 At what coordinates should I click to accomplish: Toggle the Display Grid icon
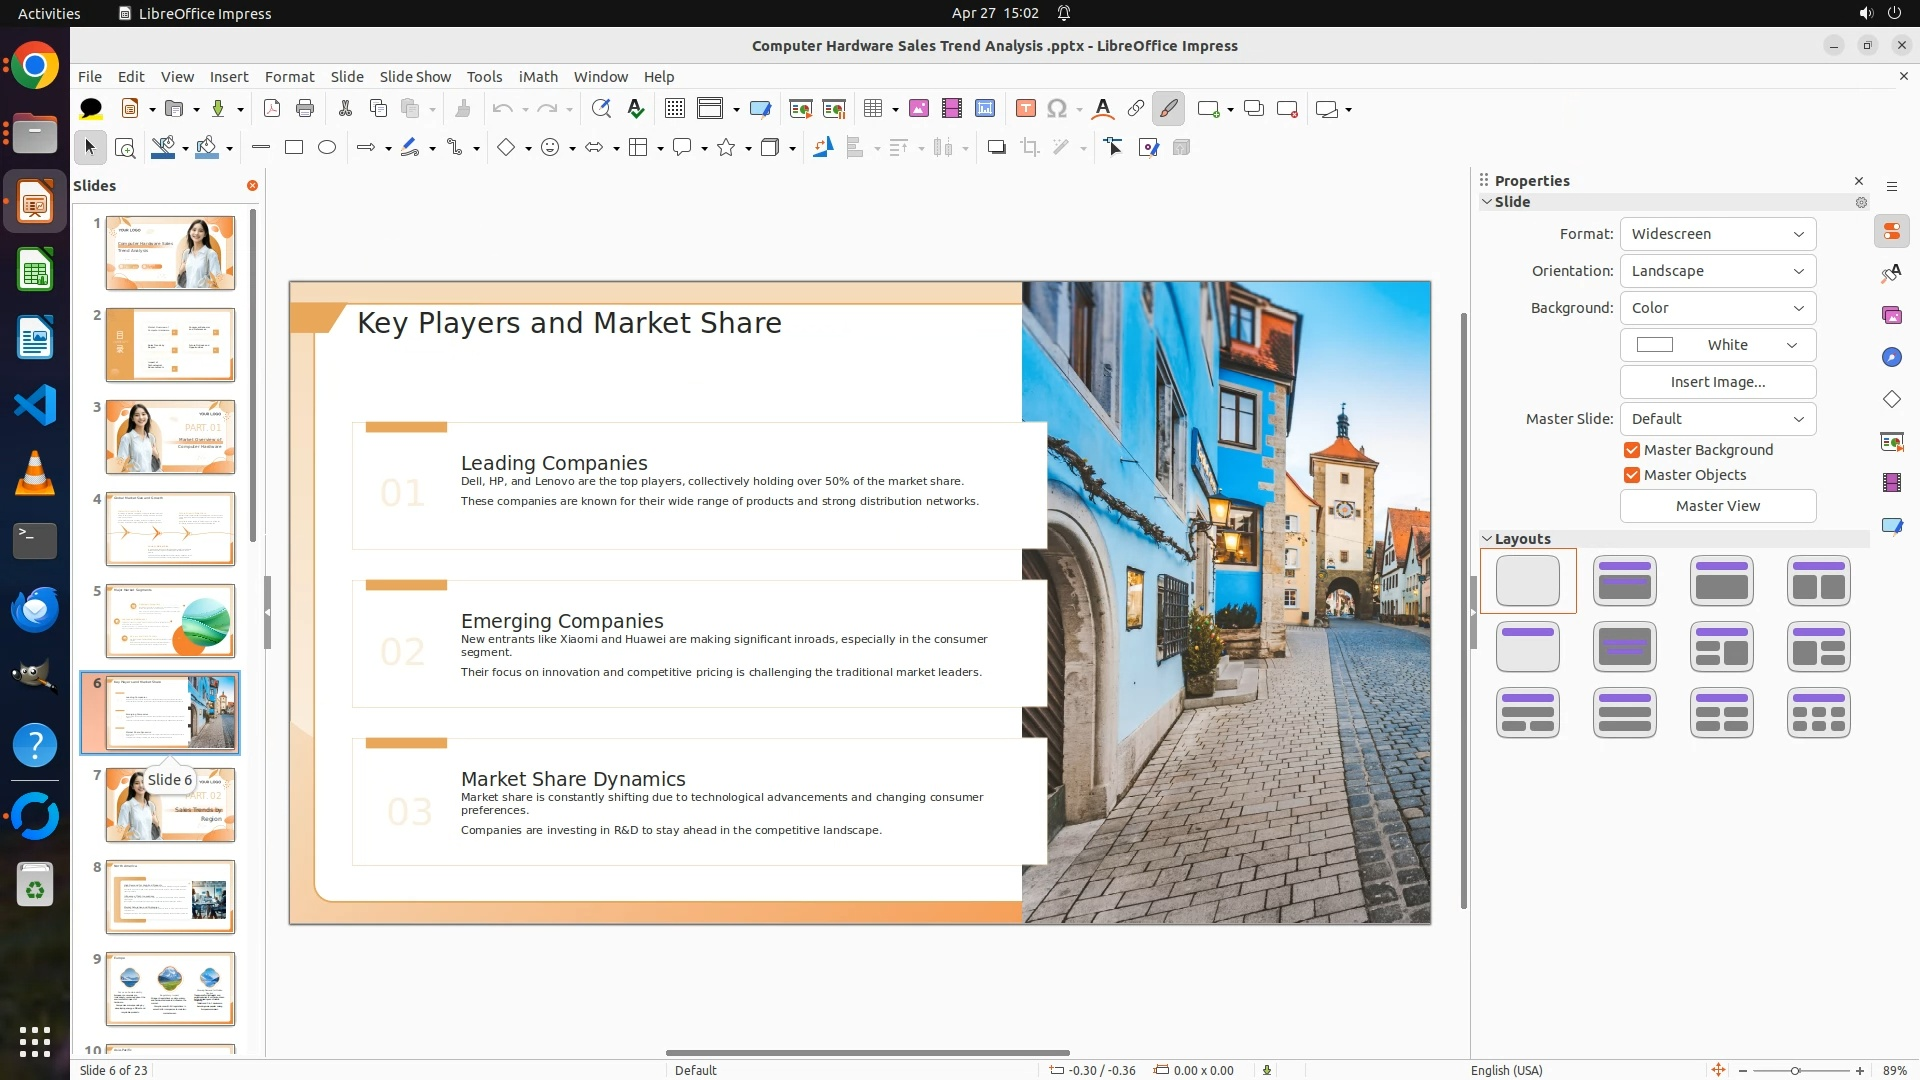click(x=675, y=109)
